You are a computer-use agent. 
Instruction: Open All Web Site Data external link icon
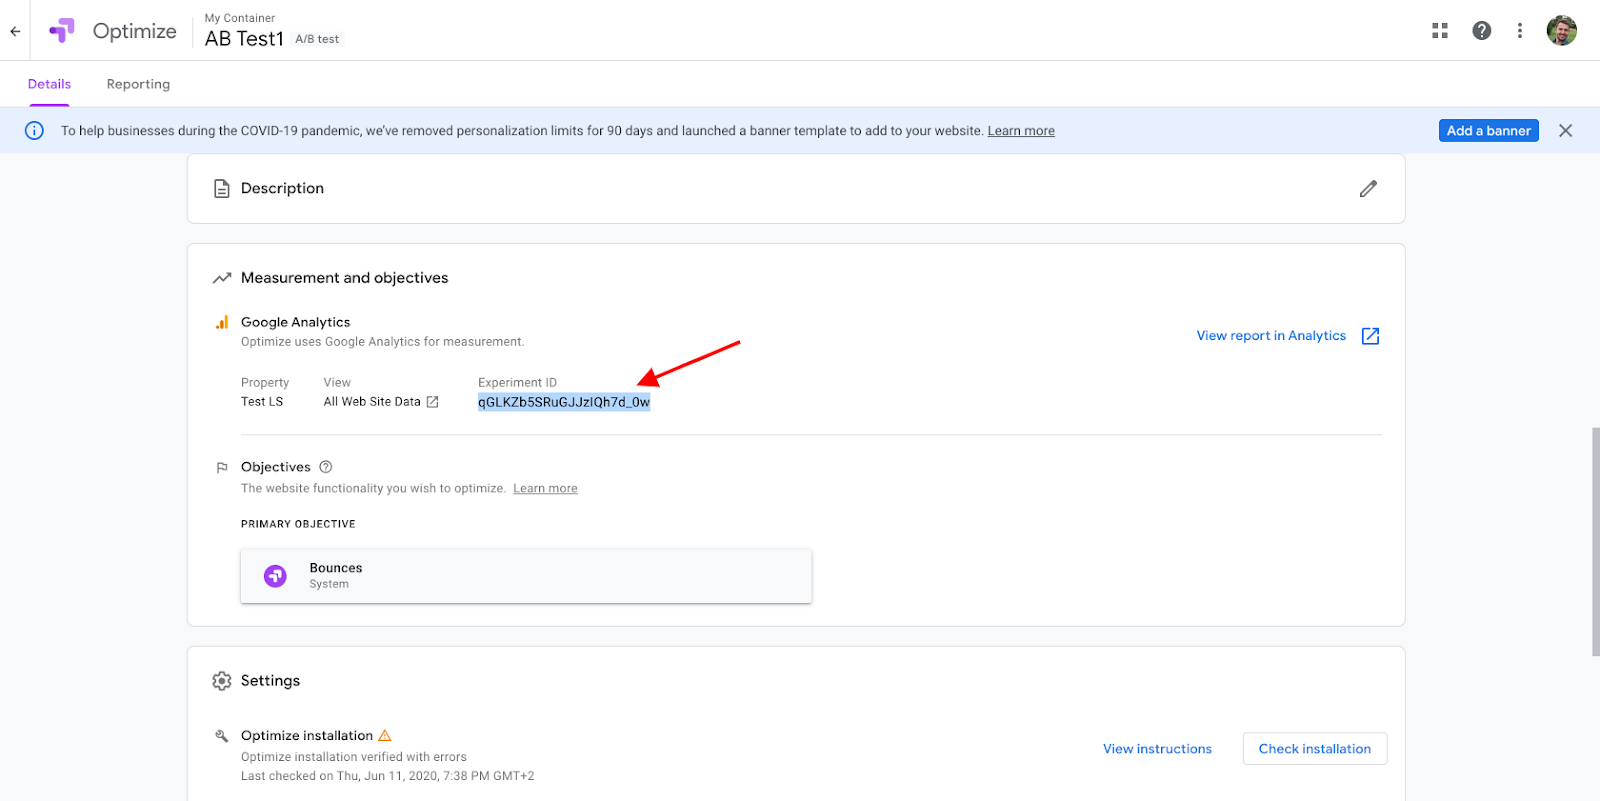pos(433,402)
